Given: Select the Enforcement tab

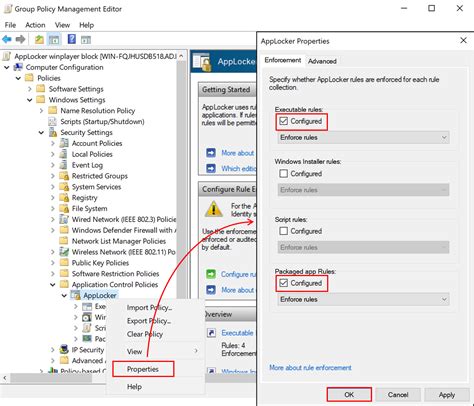Looking at the screenshot, I should pyautogui.click(x=283, y=60).
